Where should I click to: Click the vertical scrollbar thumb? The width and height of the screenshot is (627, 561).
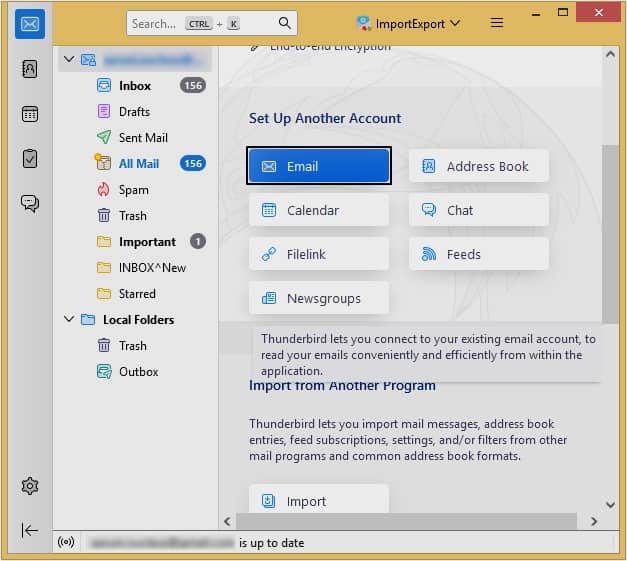pos(610,234)
